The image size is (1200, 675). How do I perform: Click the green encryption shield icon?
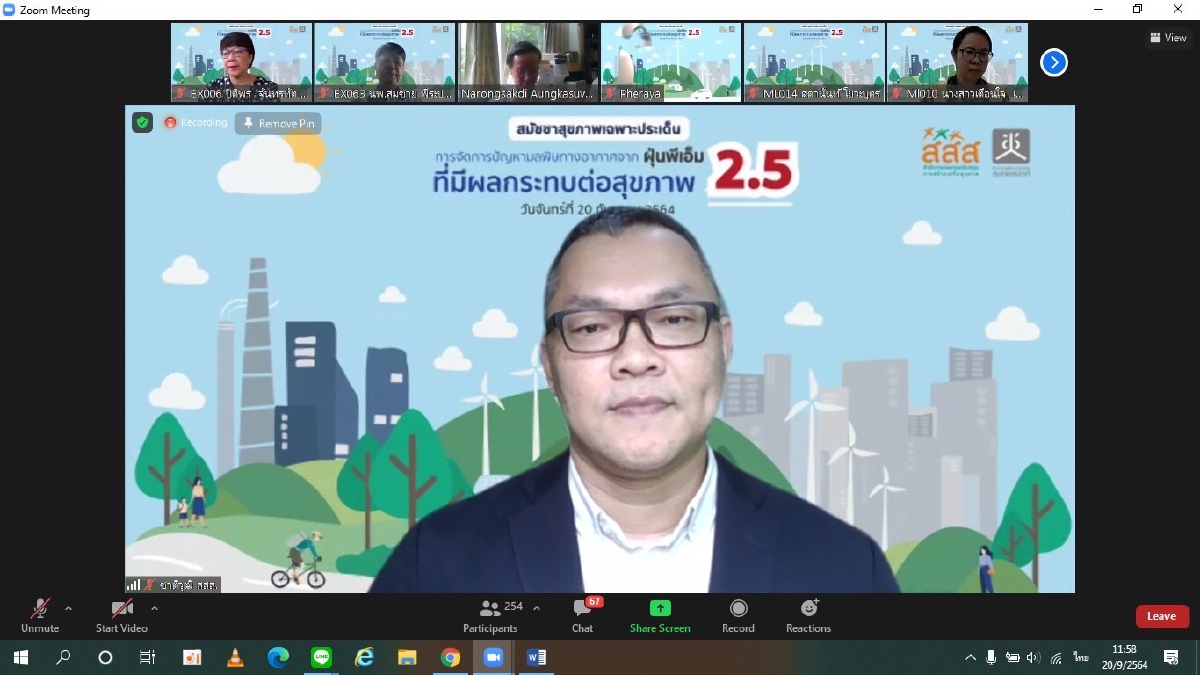pyautogui.click(x=143, y=122)
